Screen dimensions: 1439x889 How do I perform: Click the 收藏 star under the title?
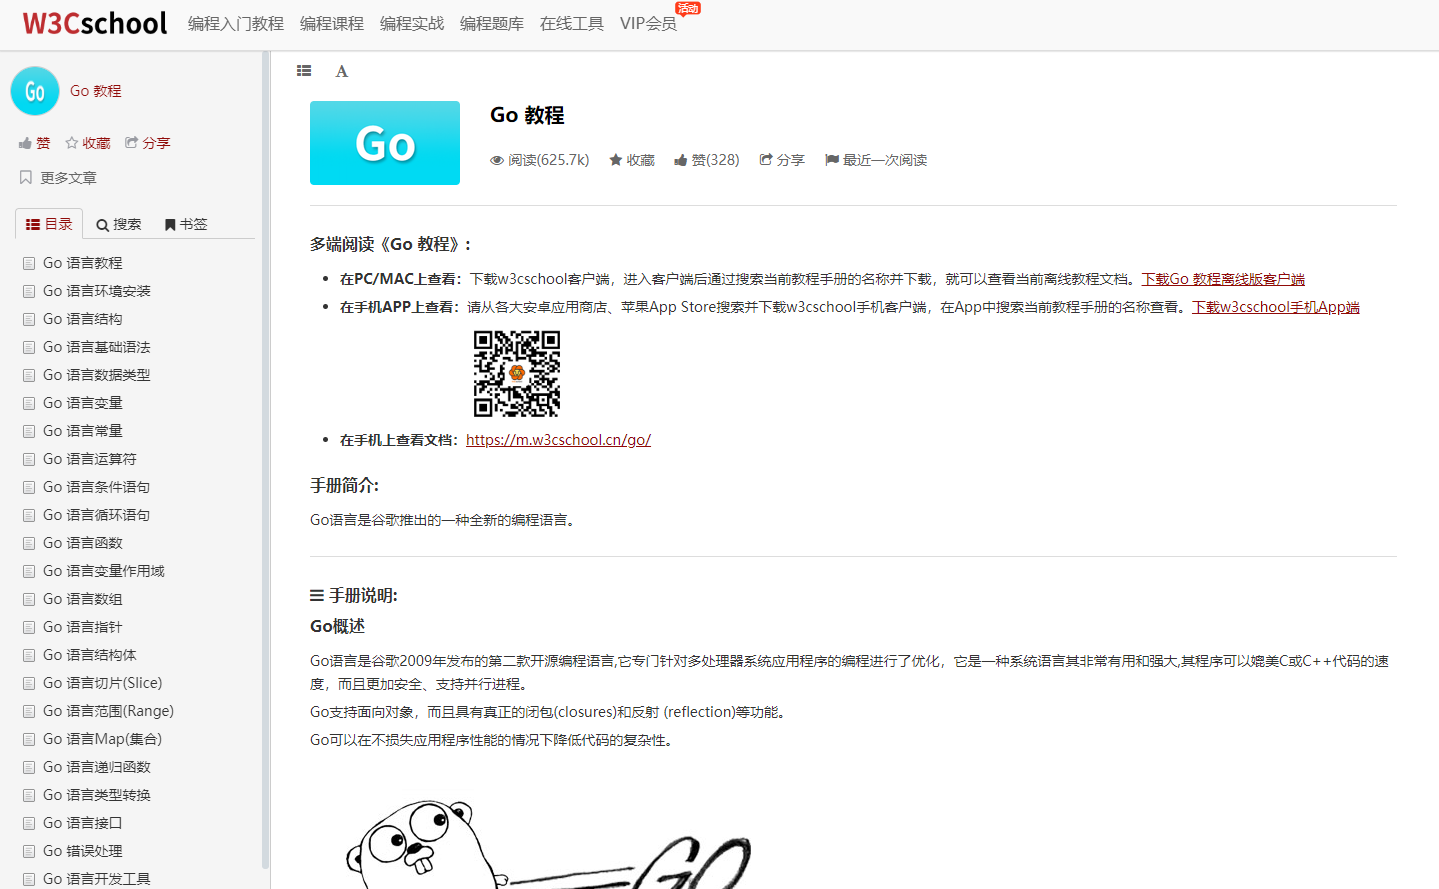tap(632, 160)
